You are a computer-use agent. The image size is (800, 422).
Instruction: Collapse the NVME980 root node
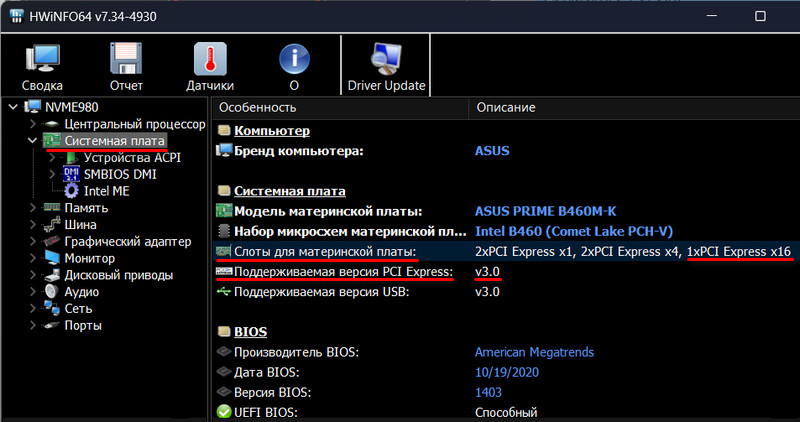click(13, 107)
